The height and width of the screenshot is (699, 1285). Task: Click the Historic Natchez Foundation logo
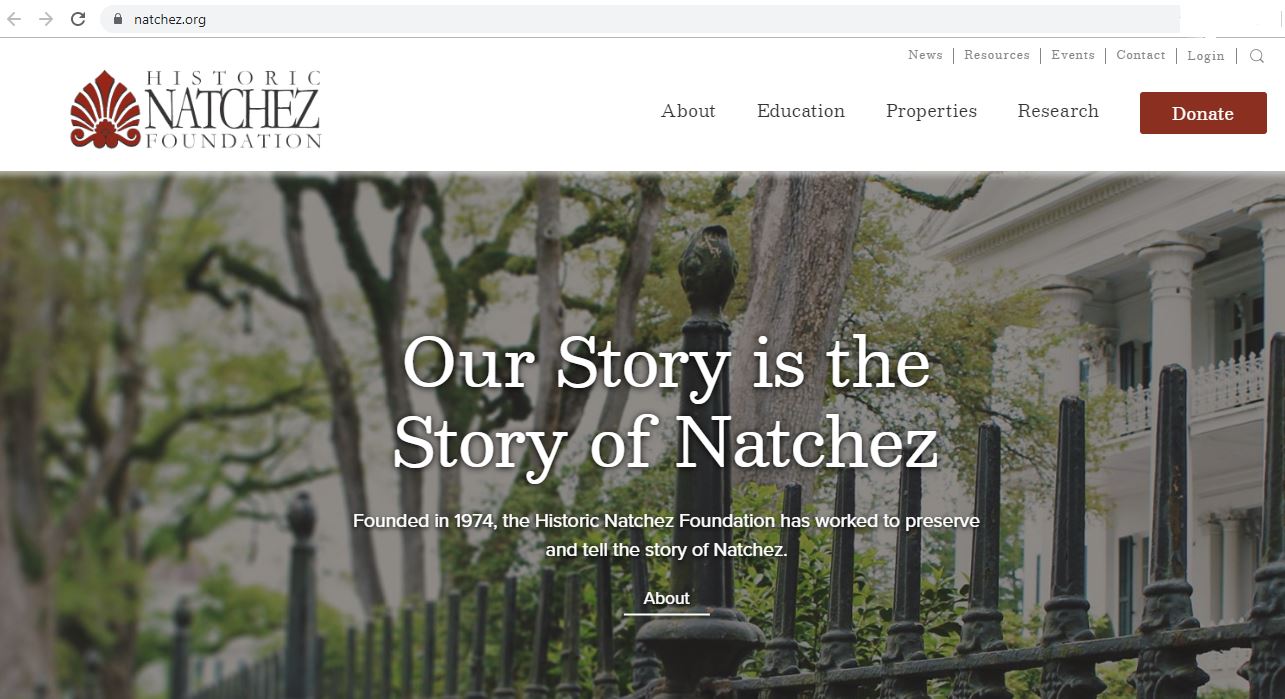point(196,109)
